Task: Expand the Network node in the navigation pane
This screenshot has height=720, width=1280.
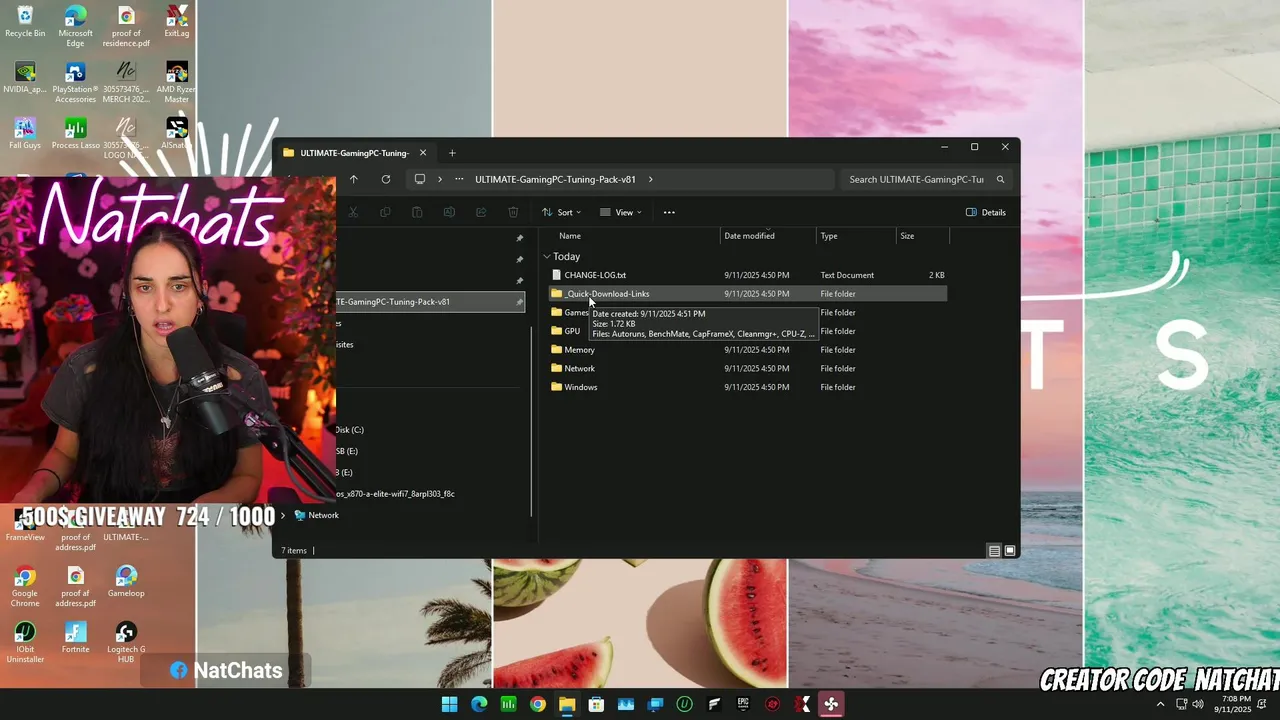Action: click(285, 515)
